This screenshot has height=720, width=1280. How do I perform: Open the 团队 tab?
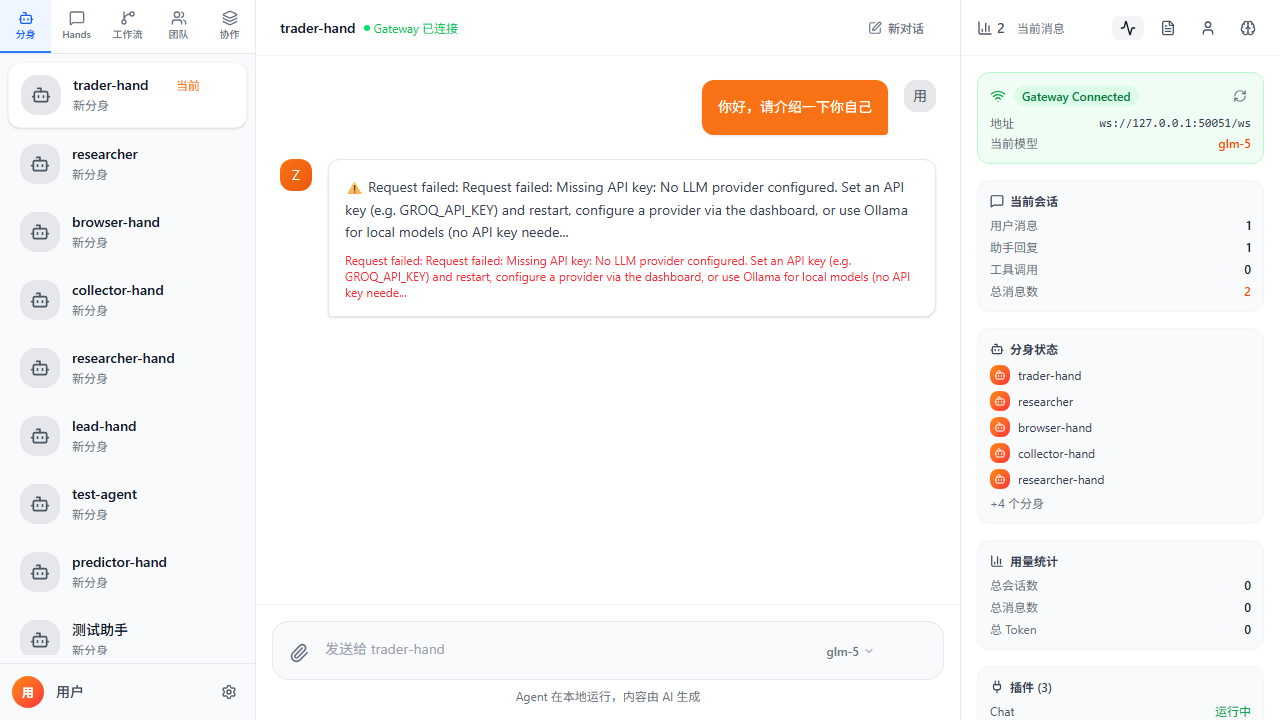coord(178,26)
